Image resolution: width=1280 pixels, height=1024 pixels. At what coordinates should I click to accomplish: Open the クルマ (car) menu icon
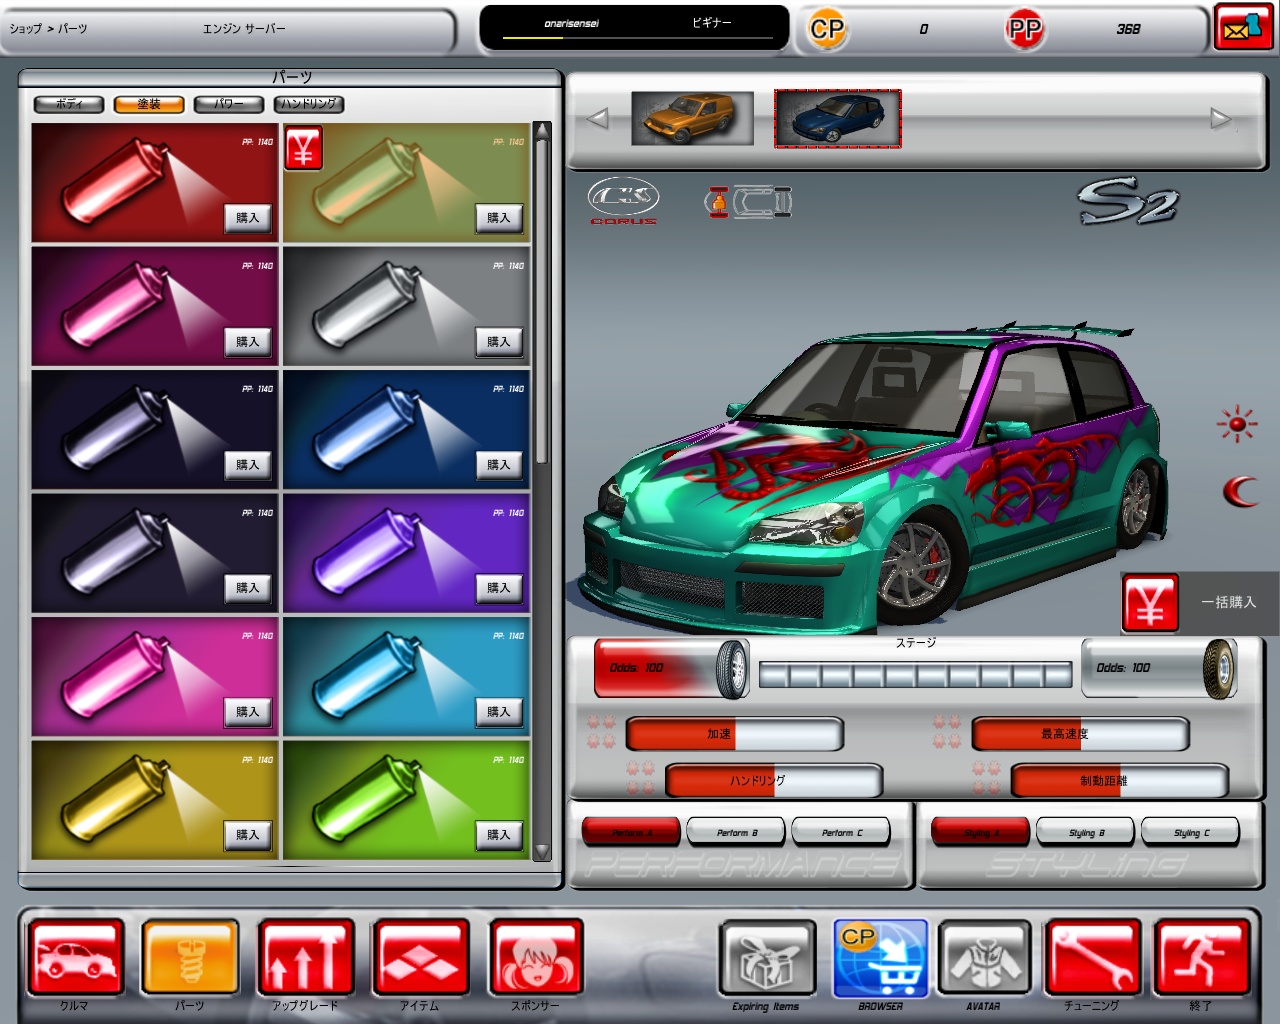(76, 958)
